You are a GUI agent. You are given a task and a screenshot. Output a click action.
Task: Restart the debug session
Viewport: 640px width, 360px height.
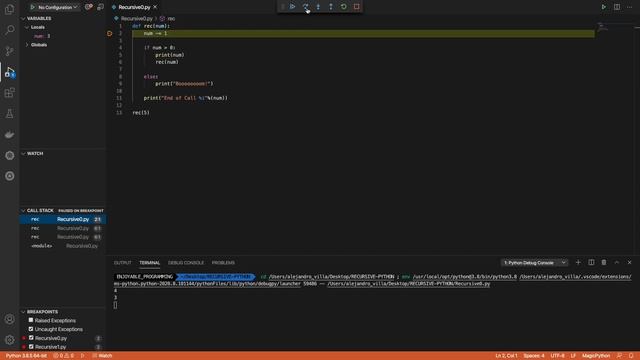344,7
